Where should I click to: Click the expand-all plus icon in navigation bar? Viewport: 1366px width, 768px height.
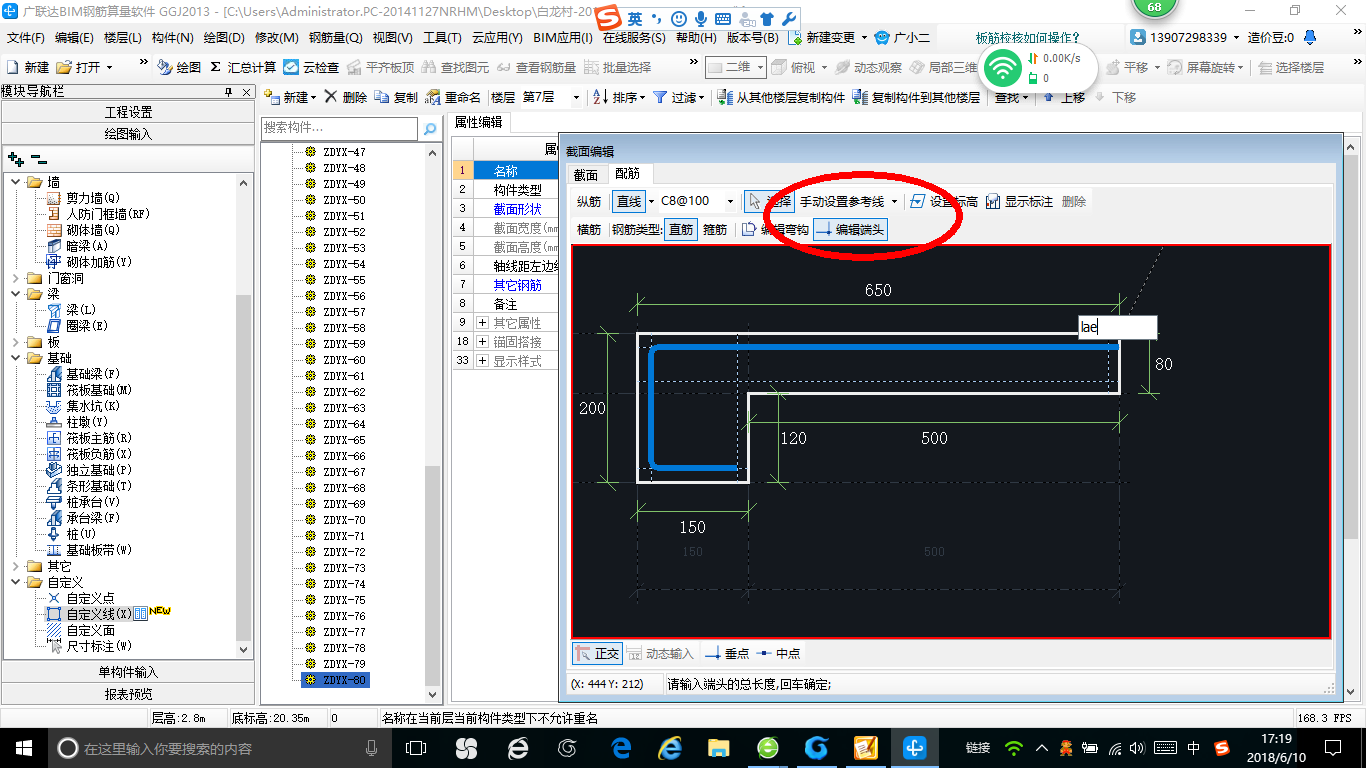pos(16,159)
